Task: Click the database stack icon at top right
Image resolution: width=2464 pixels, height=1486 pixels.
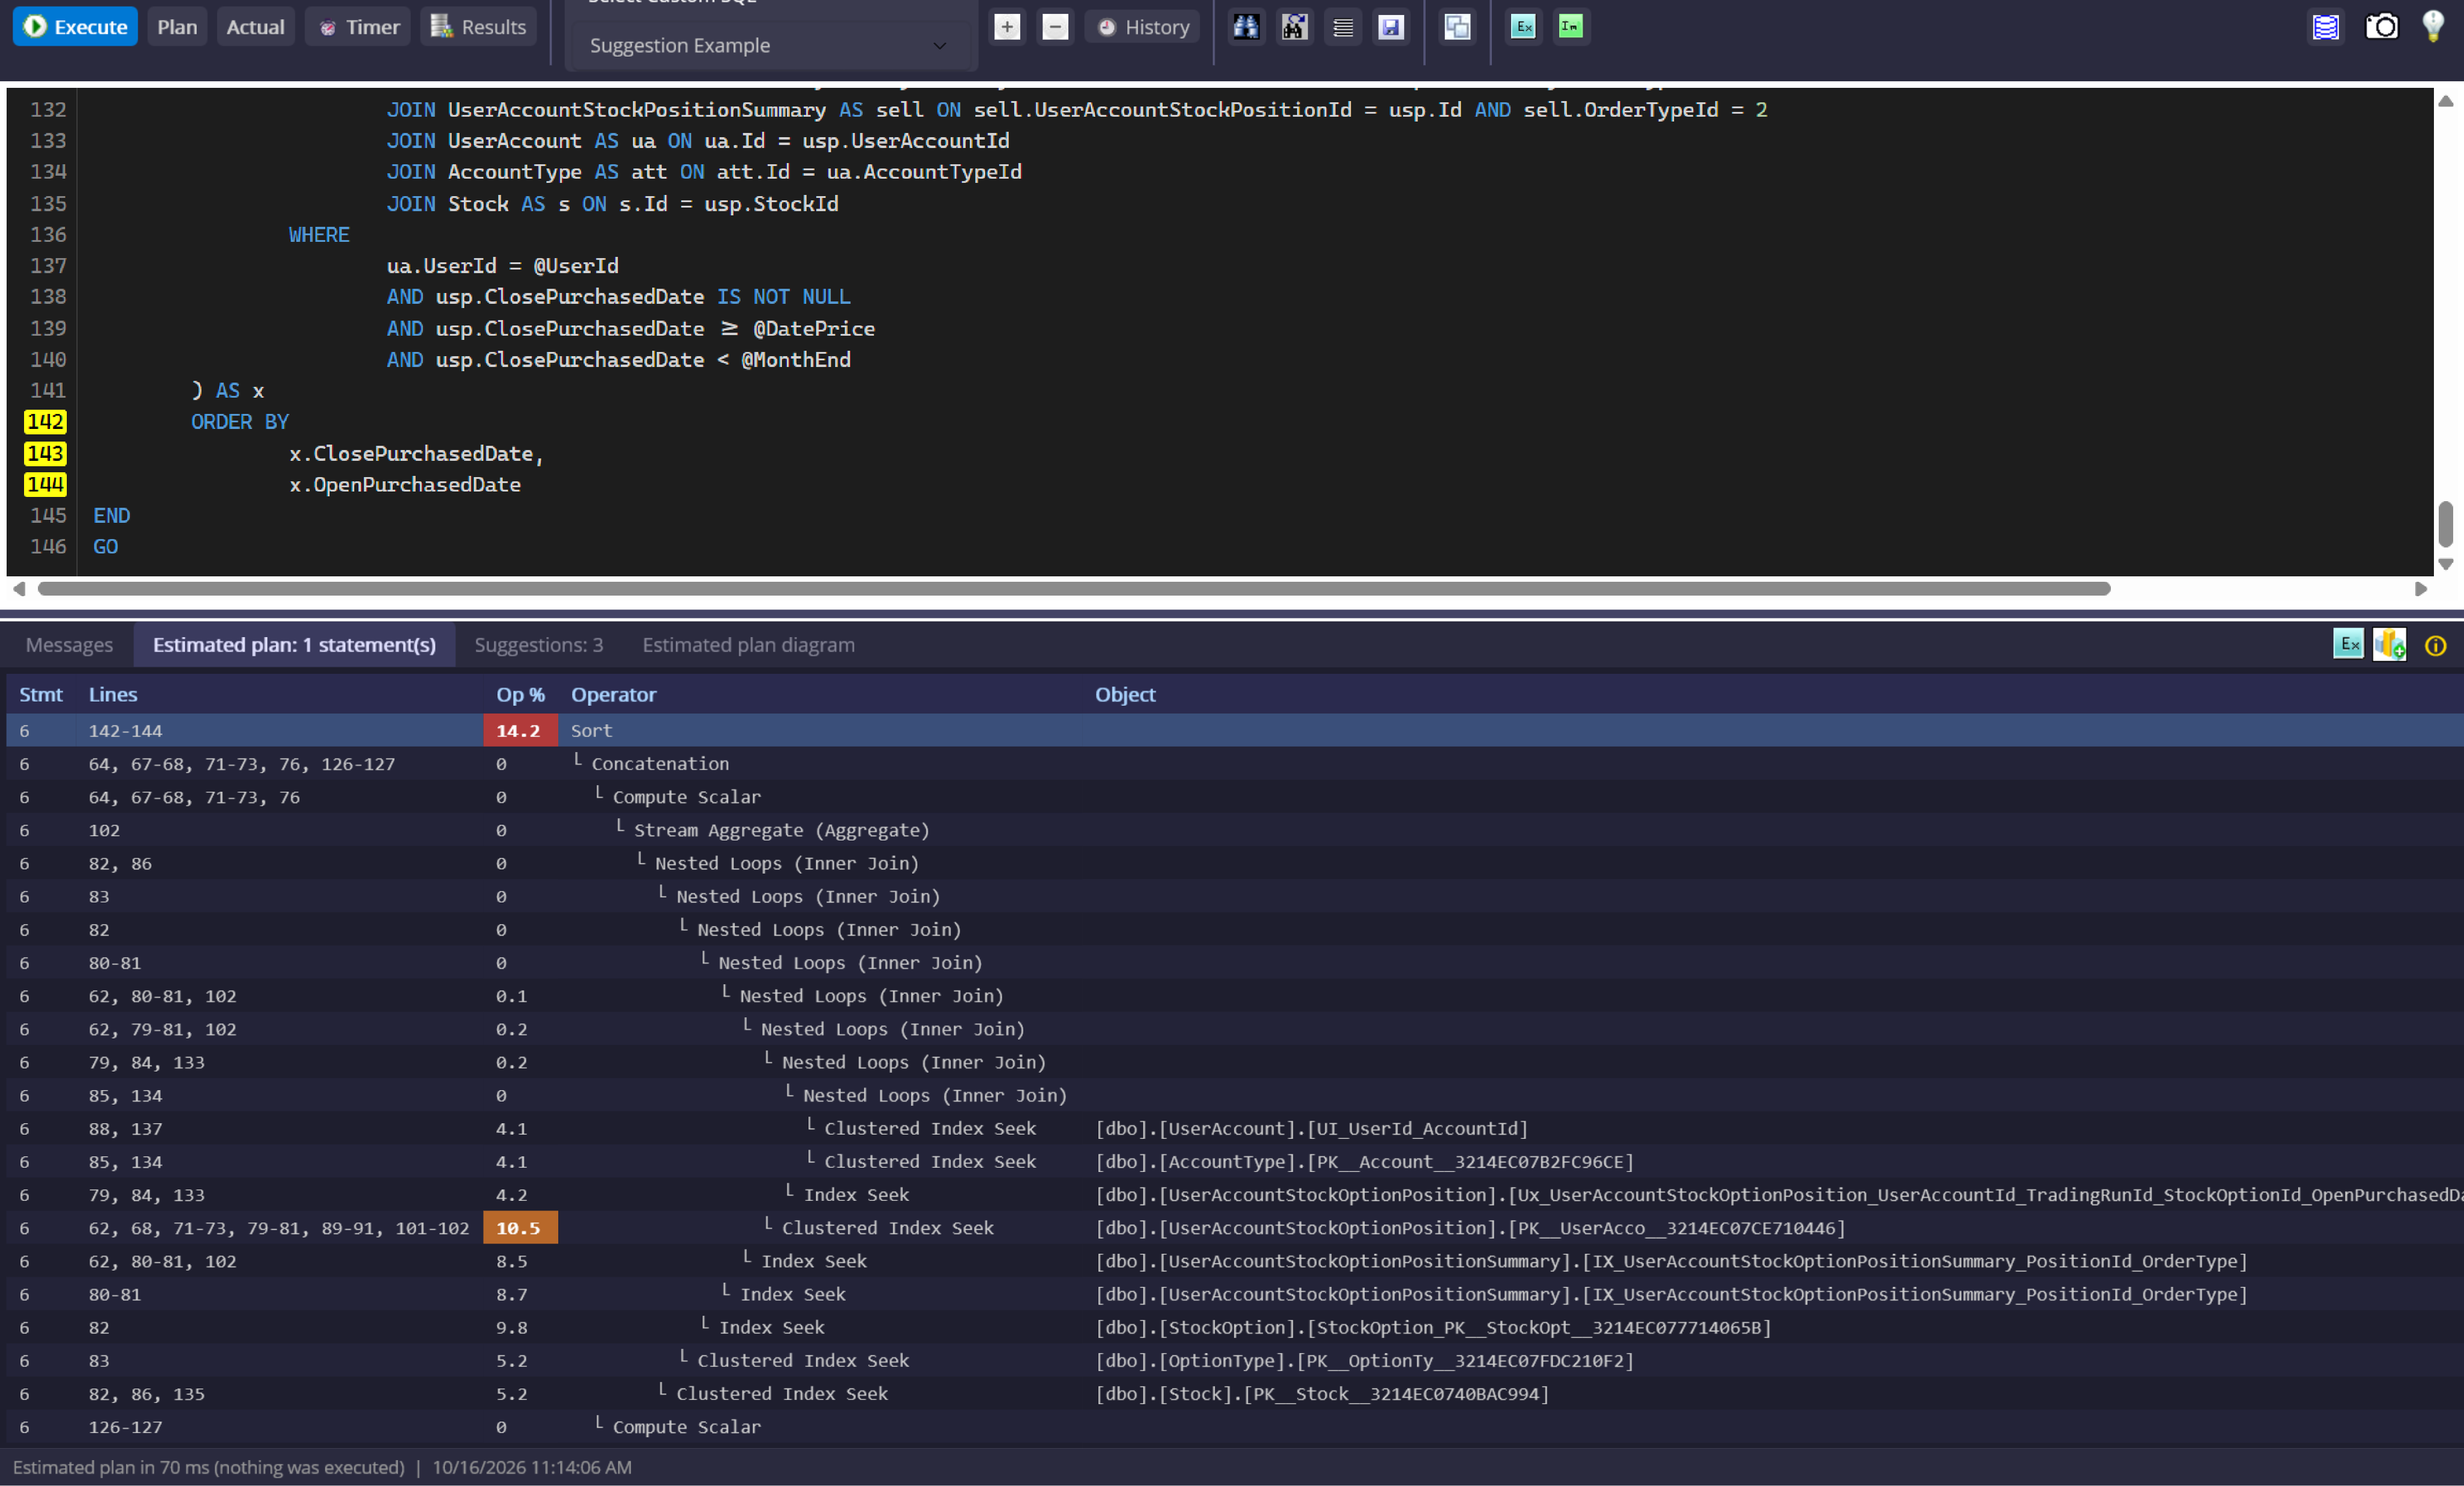Action: pyautogui.click(x=2326, y=27)
